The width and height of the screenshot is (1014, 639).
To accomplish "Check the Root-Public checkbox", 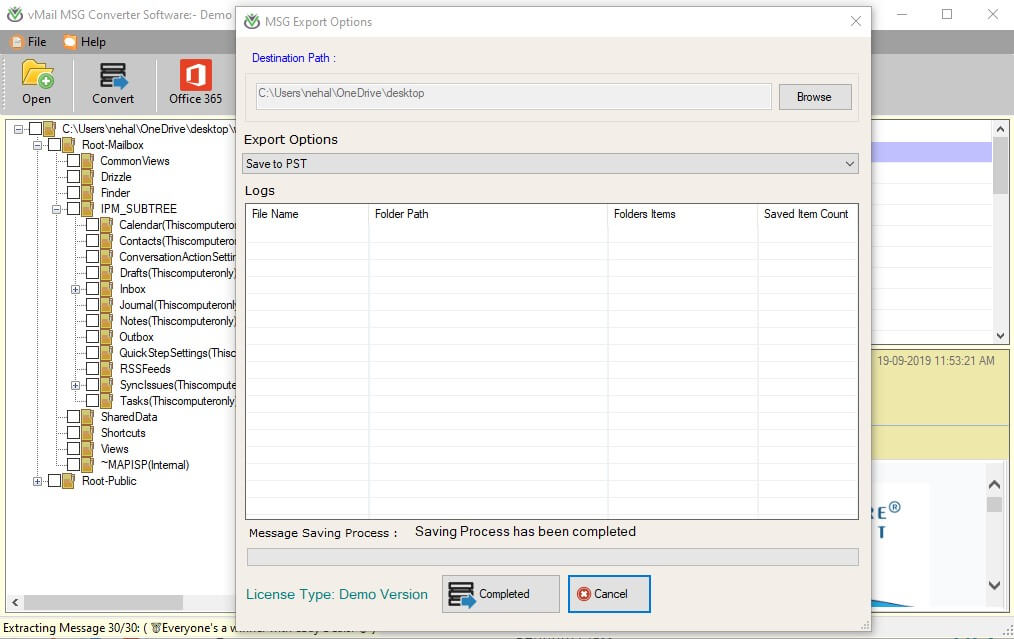I will pyautogui.click(x=54, y=481).
